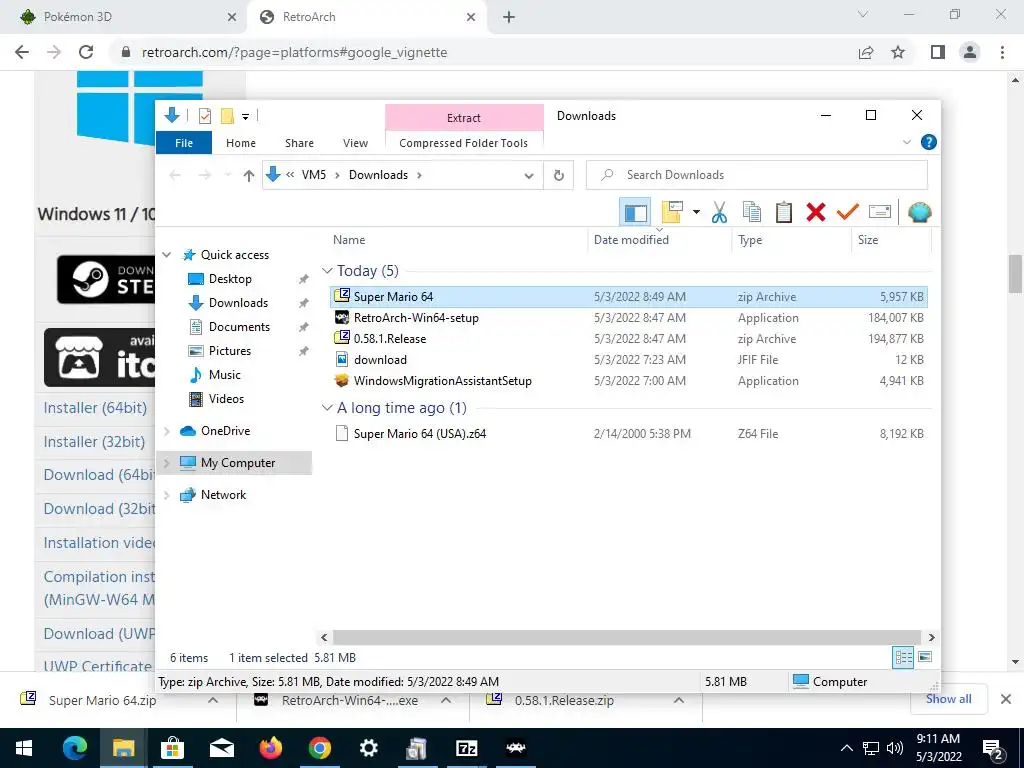
Task: Open the Home ribbon tab
Action: click(x=241, y=143)
